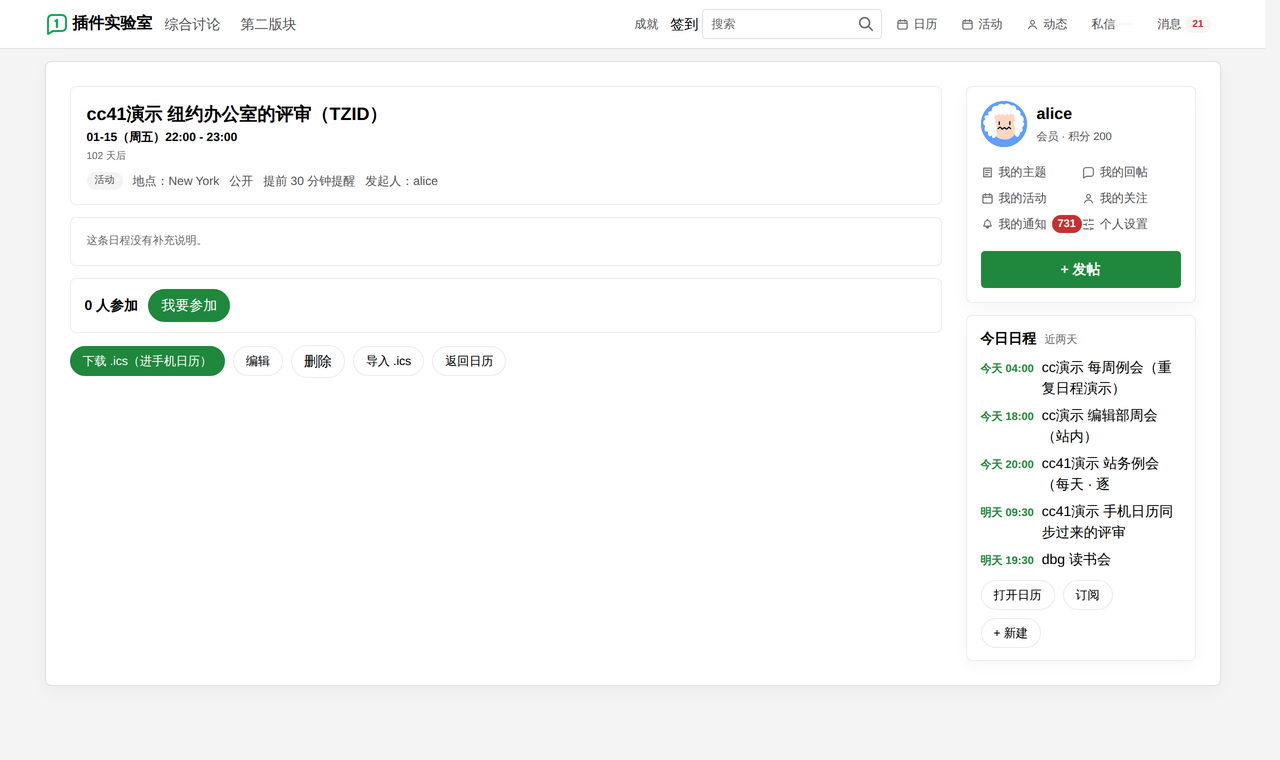Go to 第二版块 board
Screen dimensions: 1280x760
click(x=268, y=24)
